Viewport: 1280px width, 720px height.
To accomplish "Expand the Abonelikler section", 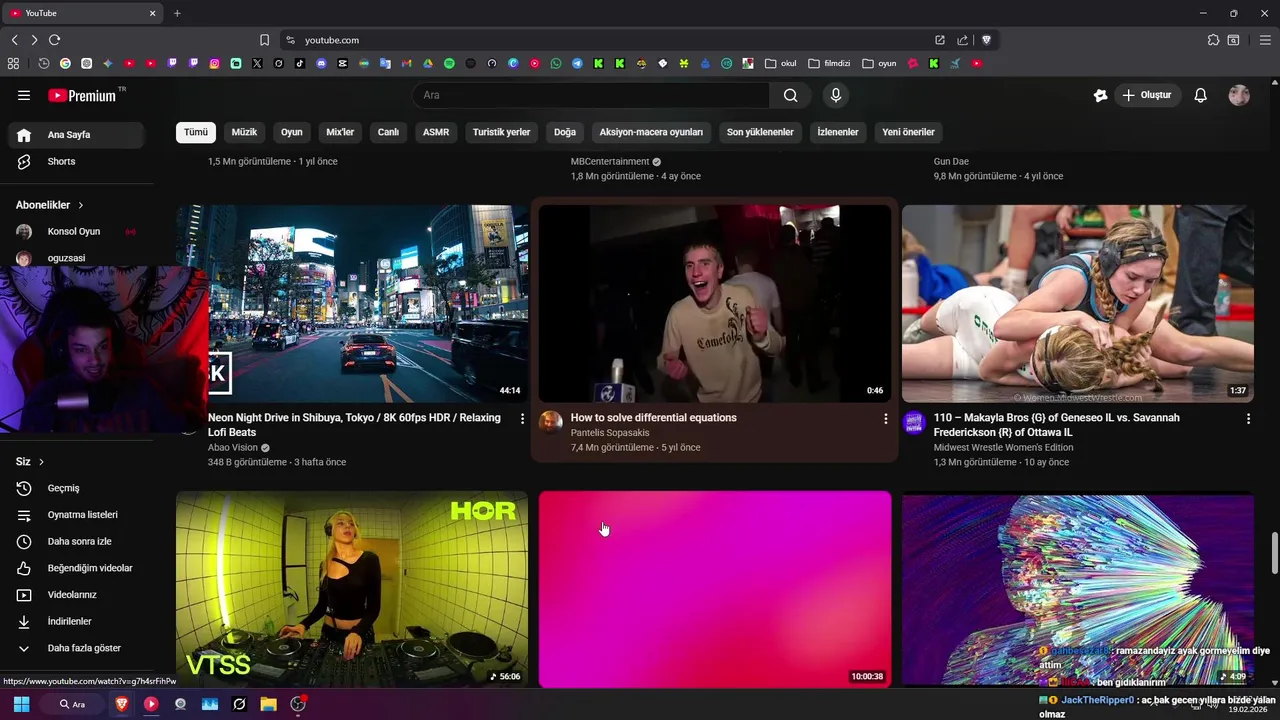I will [50, 205].
